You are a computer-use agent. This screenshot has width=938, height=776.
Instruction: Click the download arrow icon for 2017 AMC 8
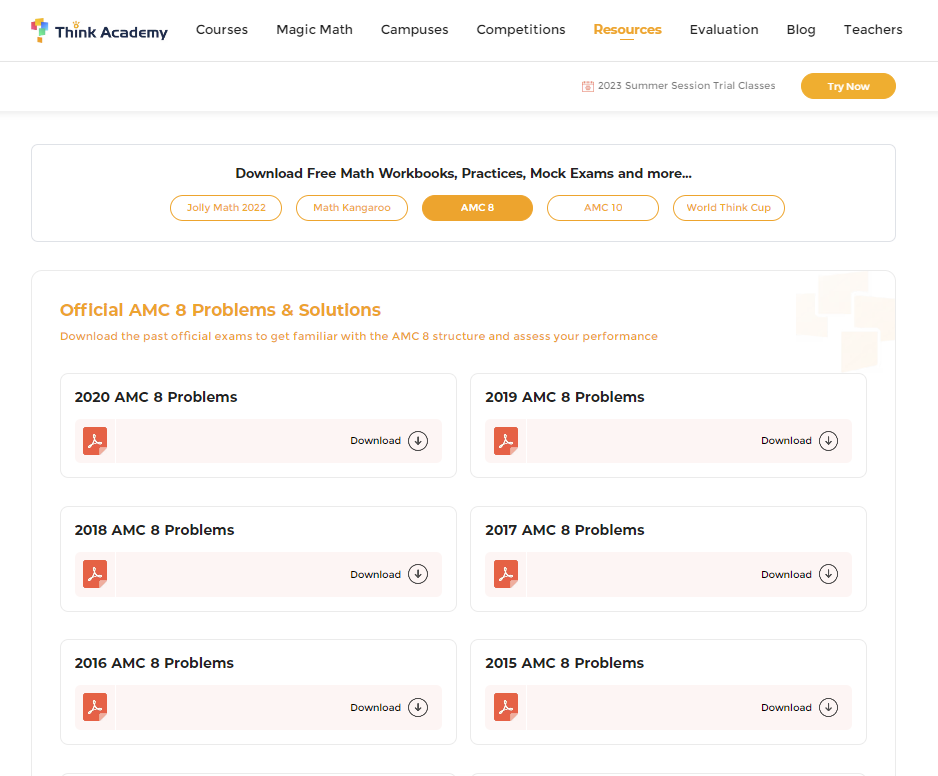pos(829,574)
